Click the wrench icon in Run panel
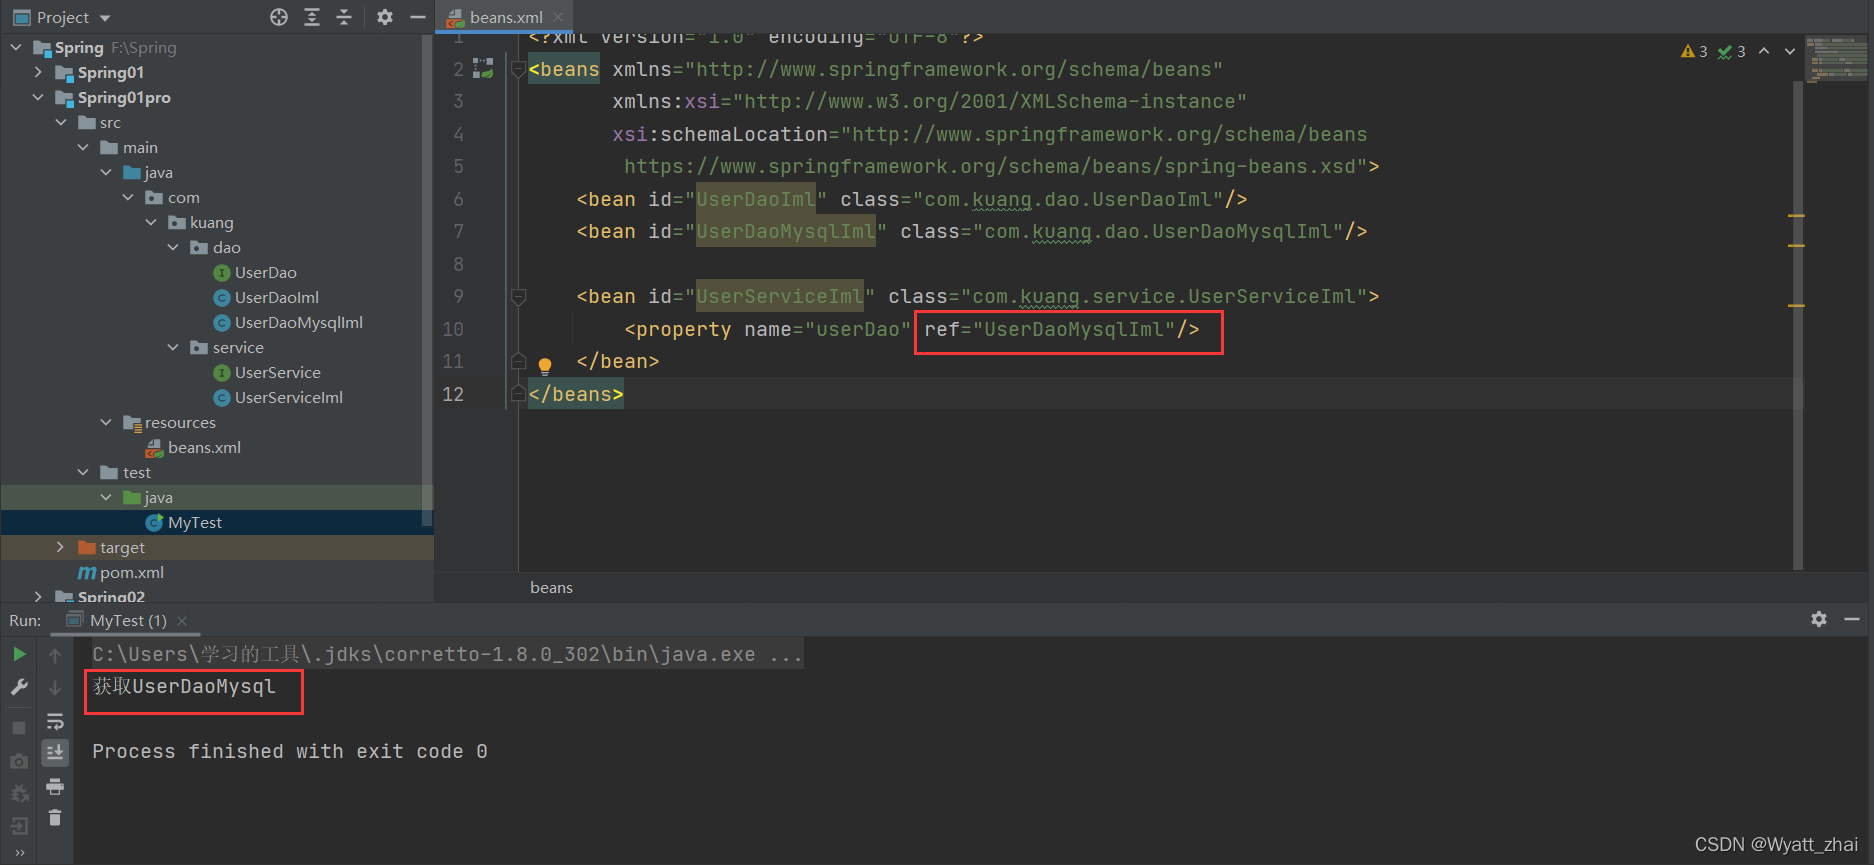The image size is (1874, 865). coord(19,687)
